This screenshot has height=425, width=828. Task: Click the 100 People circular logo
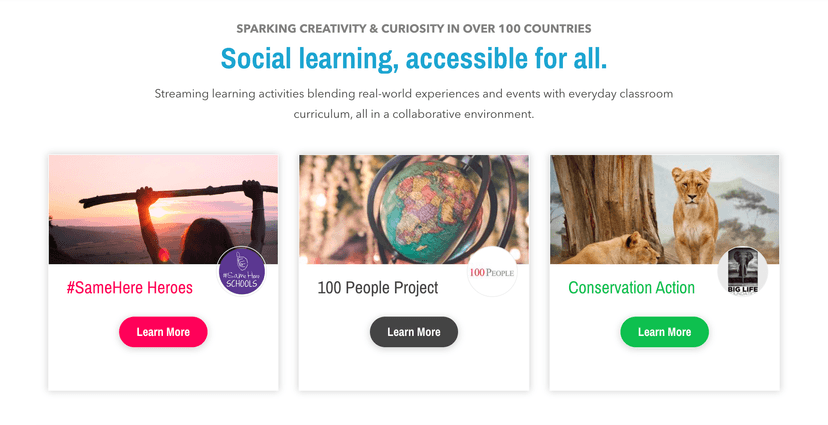tap(491, 271)
